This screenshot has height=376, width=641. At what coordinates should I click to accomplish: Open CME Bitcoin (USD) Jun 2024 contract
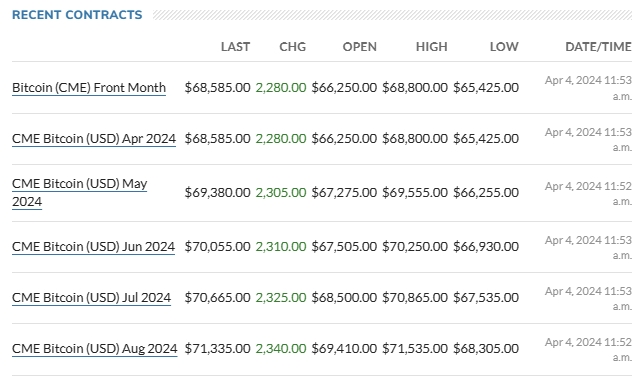click(x=93, y=246)
